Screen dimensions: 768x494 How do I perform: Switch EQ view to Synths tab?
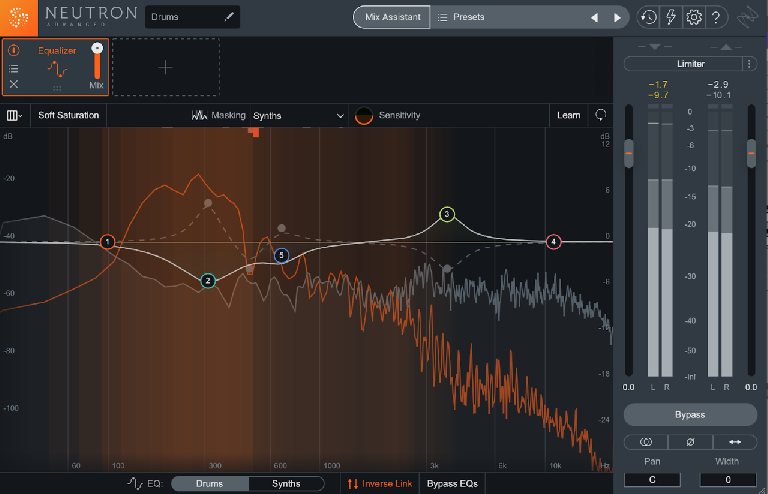point(287,484)
